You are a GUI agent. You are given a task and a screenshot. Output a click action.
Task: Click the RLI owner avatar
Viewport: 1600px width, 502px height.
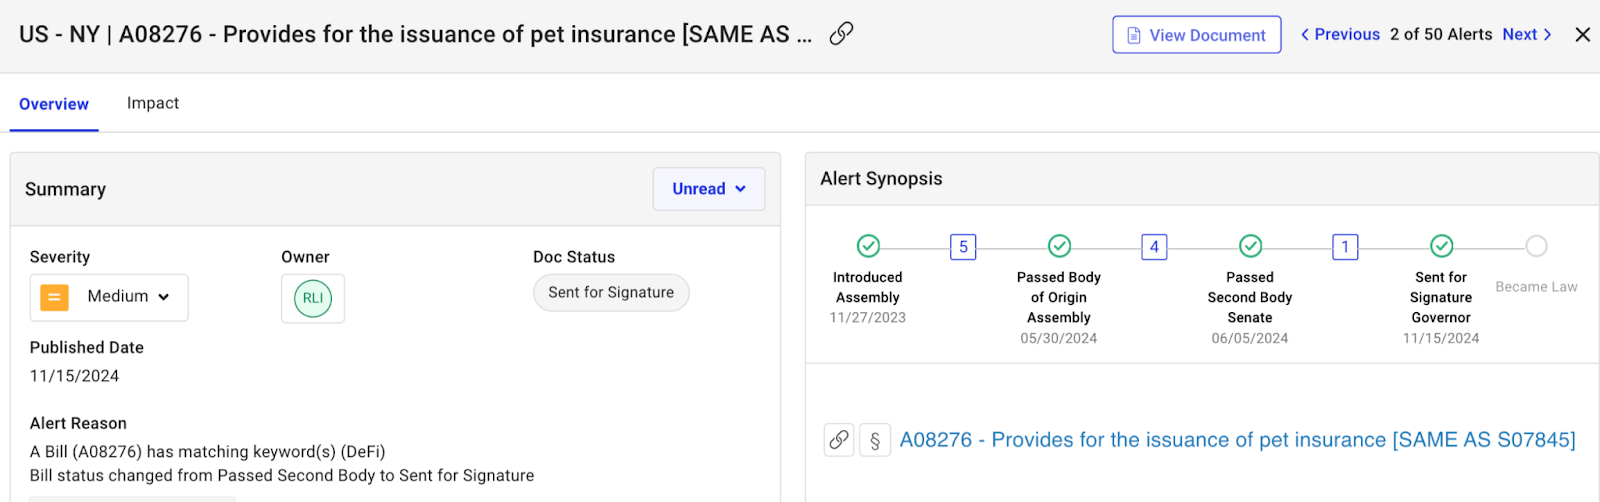pyautogui.click(x=313, y=298)
